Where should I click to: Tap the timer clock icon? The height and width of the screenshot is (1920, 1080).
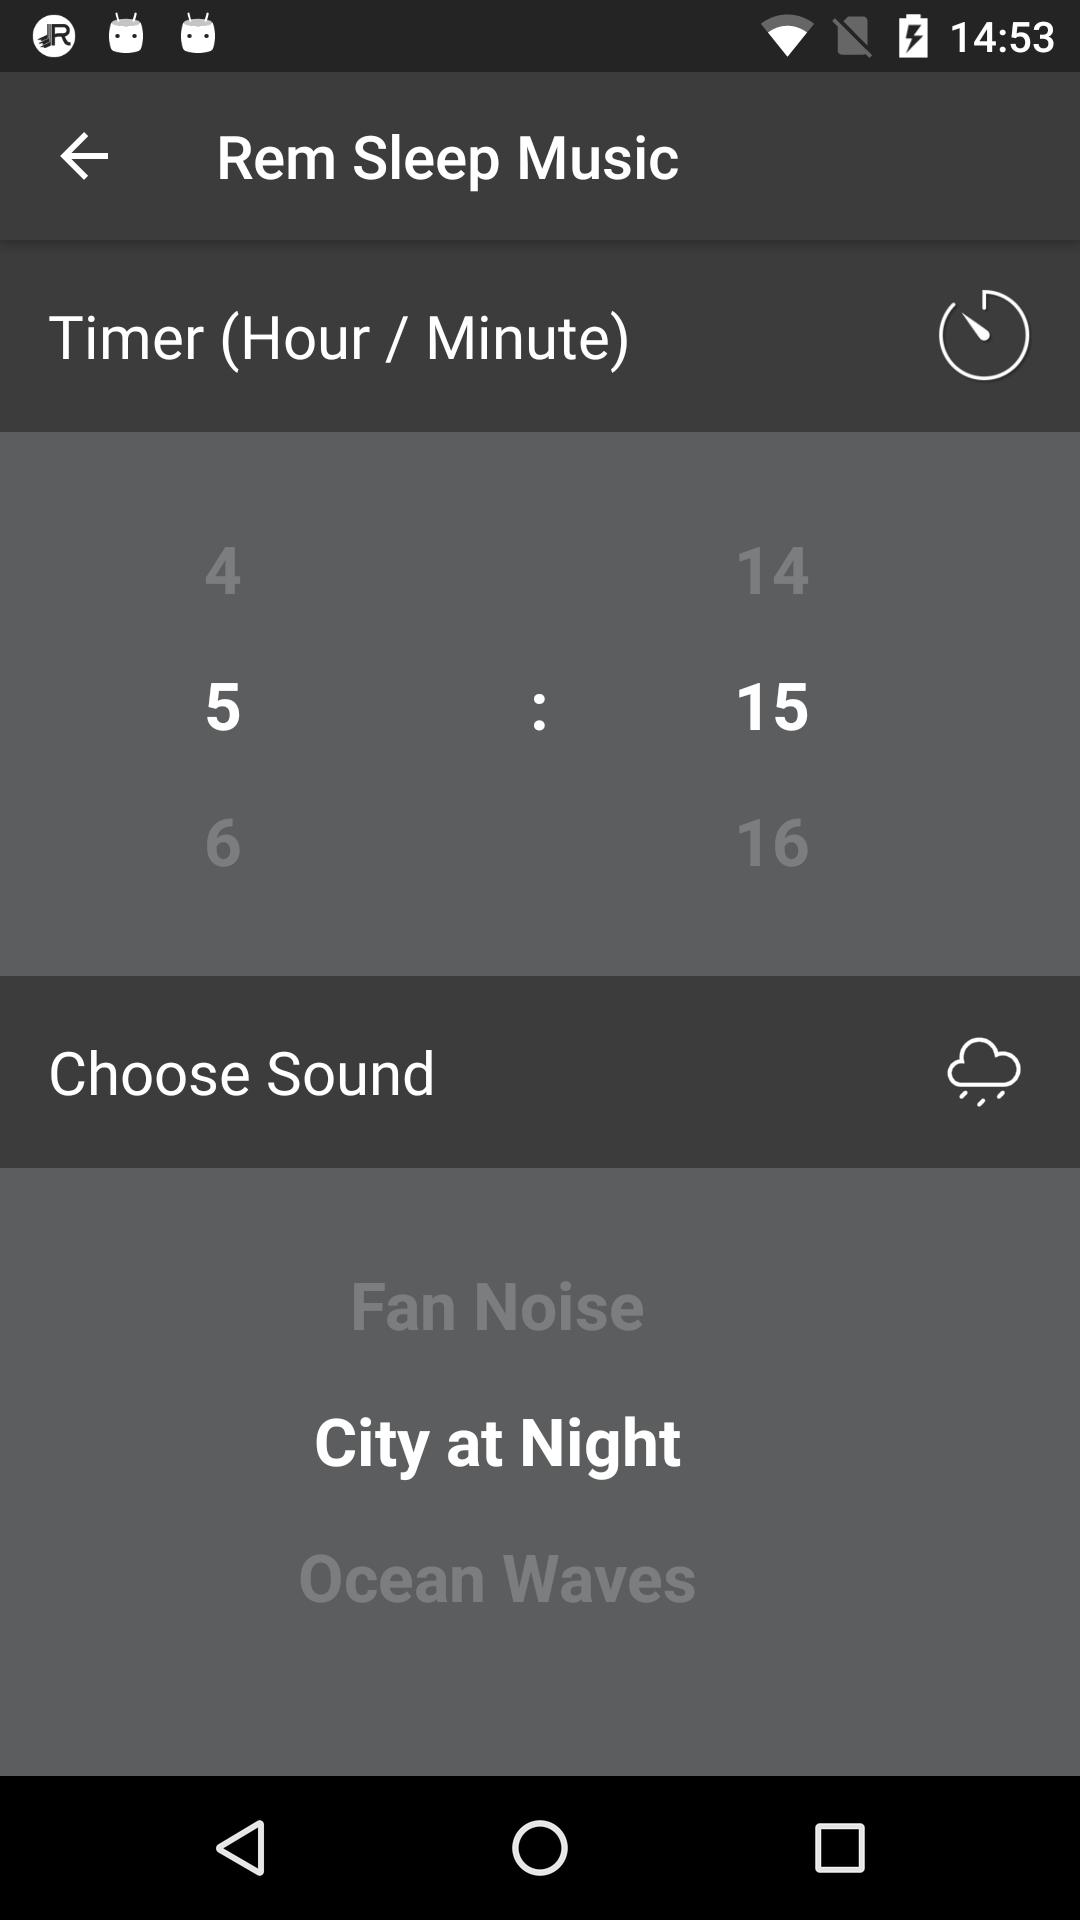[983, 335]
